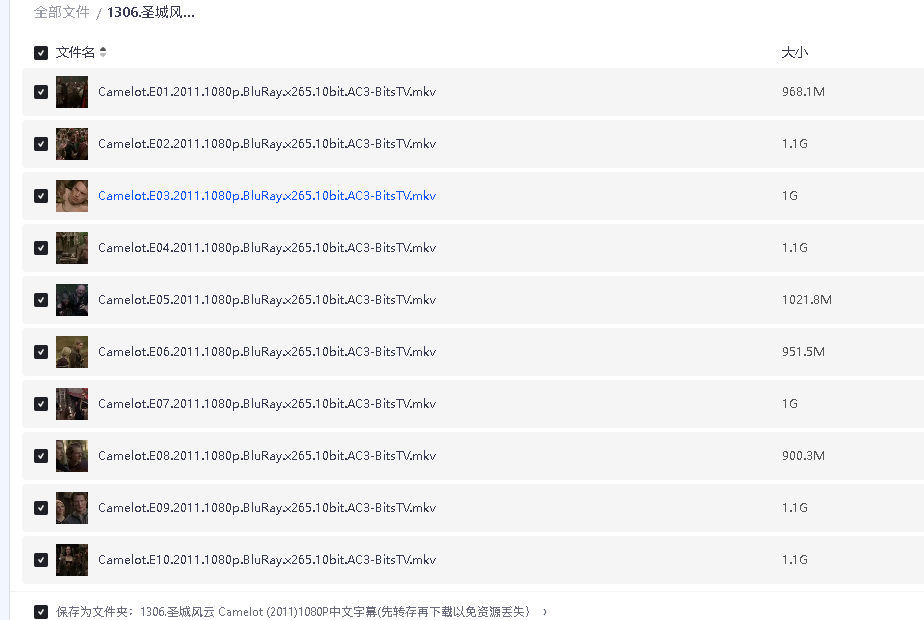The image size is (924, 620).
Task: Deselect the Camelot E08 file checkbox
Action: tap(41, 456)
